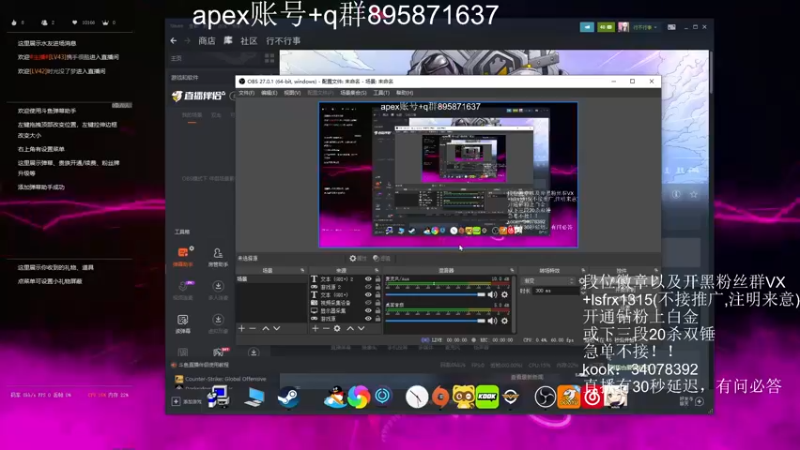Click transition duration 300 ms field
The width and height of the screenshot is (800, 450).
pos(554,291)
